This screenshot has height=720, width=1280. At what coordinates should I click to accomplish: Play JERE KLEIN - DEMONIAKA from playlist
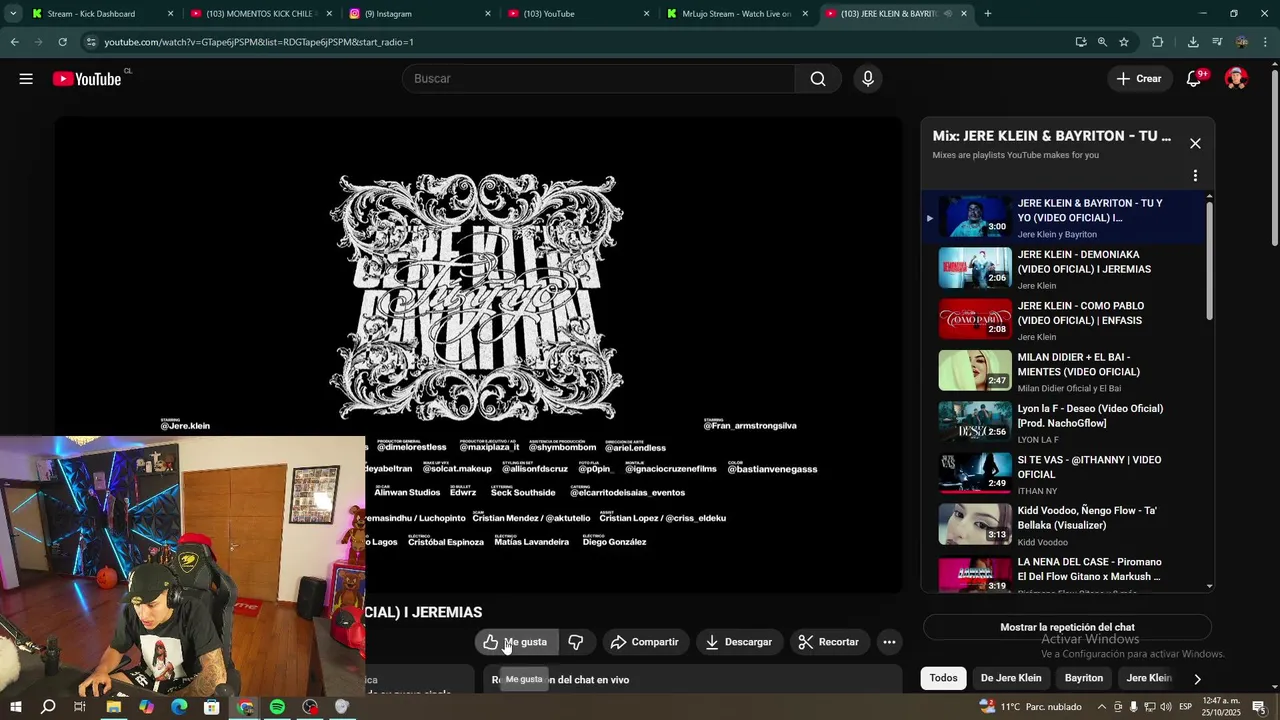(x=1063, y=269)
